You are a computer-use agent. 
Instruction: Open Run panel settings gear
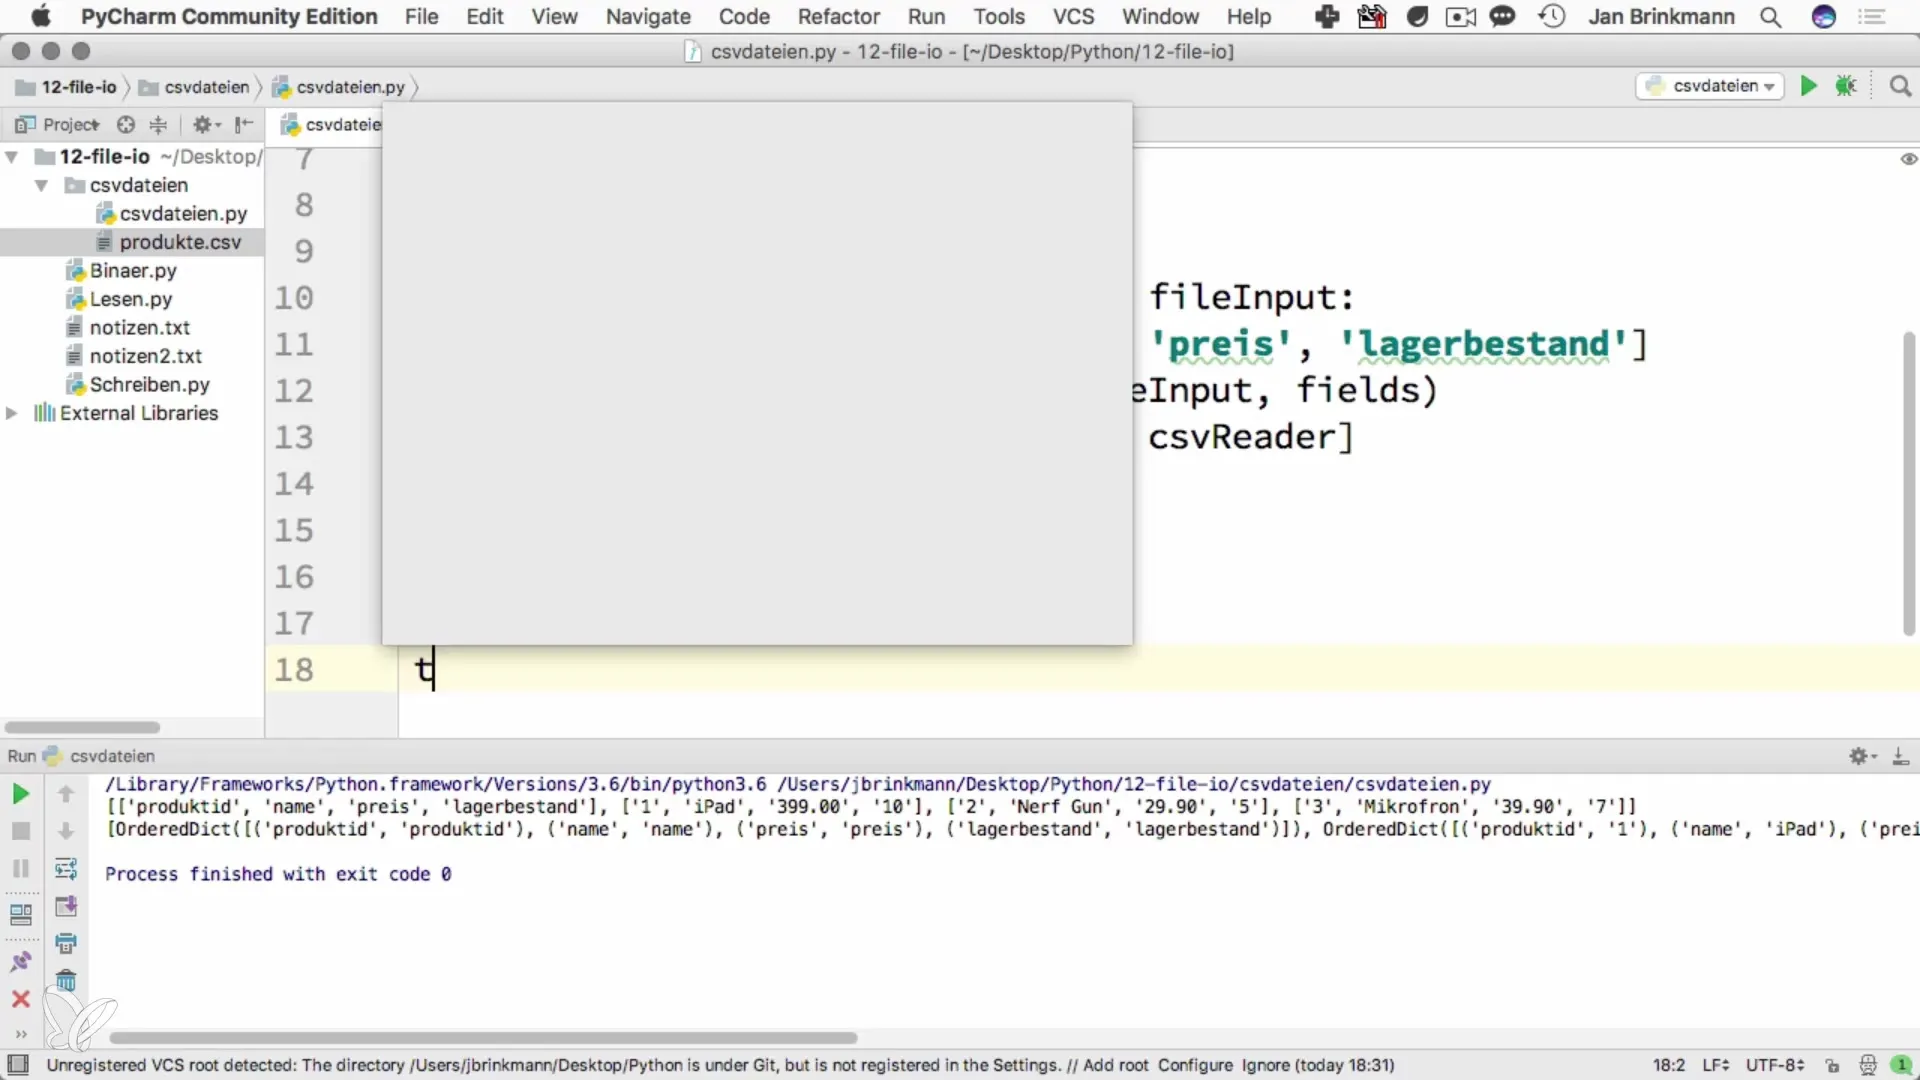[x=1862, y=756]
